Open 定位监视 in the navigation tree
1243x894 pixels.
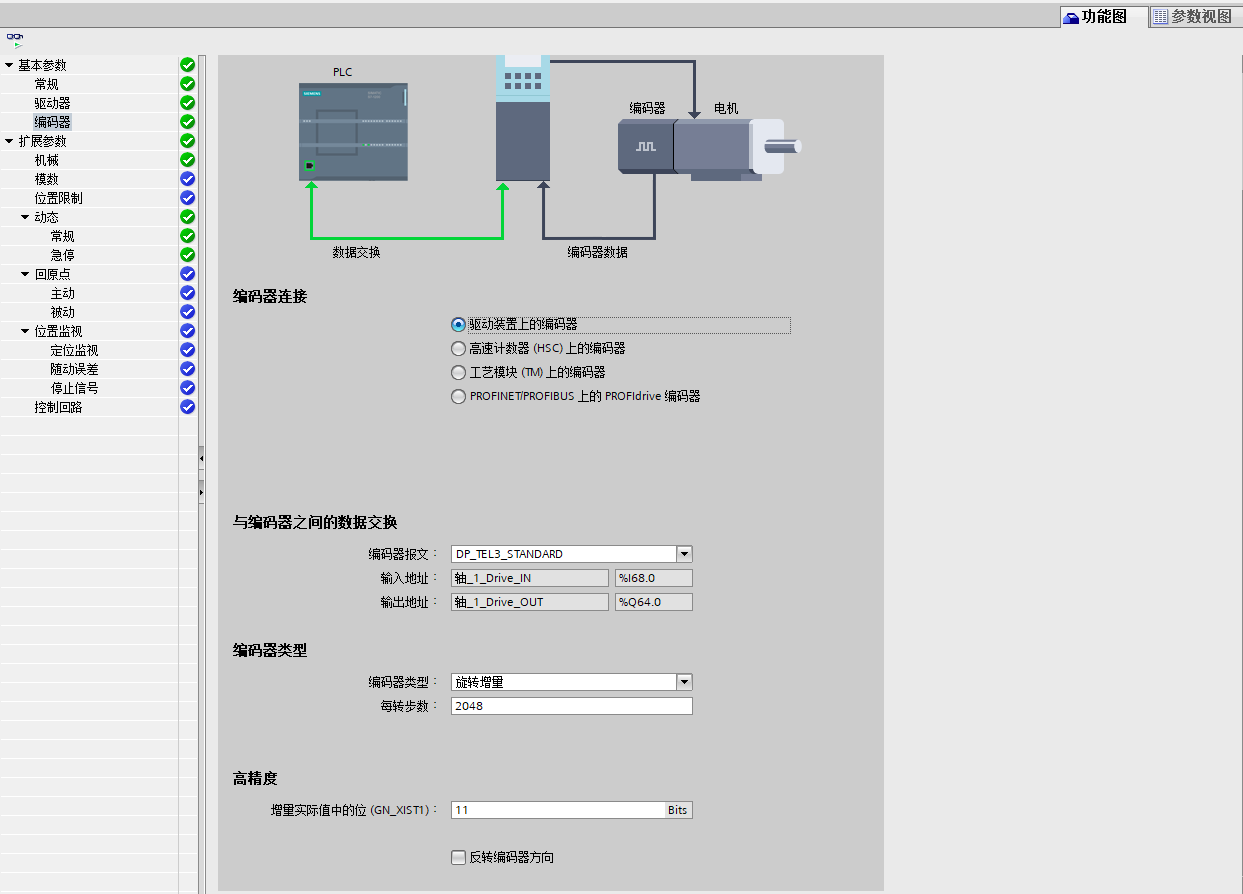point(75,350)
